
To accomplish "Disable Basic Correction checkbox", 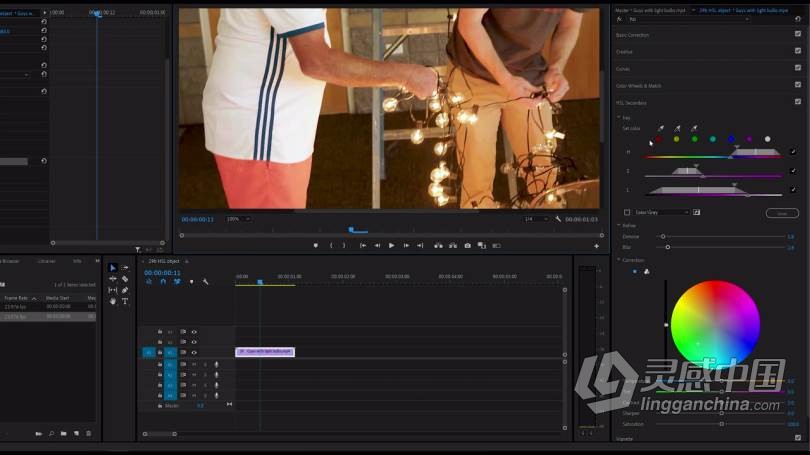I will tap(798, 34).
